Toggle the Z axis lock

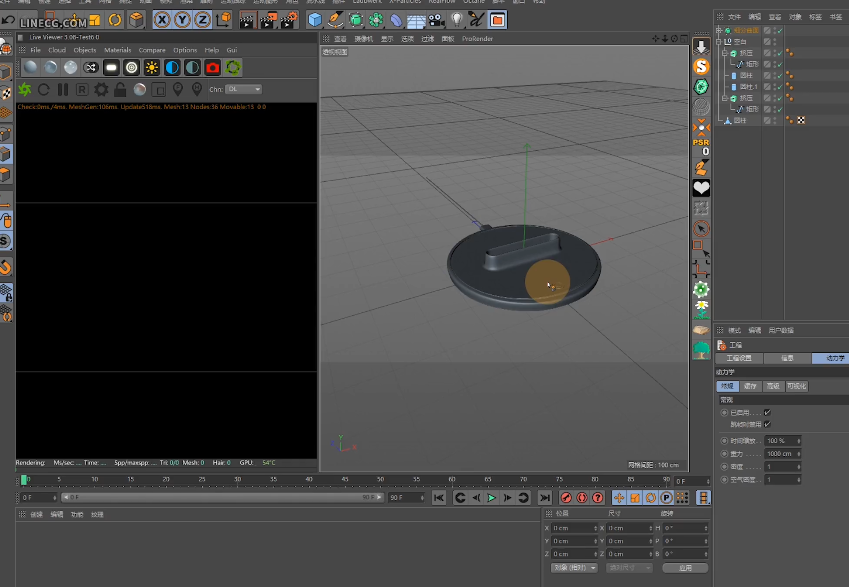pos(203,21)
